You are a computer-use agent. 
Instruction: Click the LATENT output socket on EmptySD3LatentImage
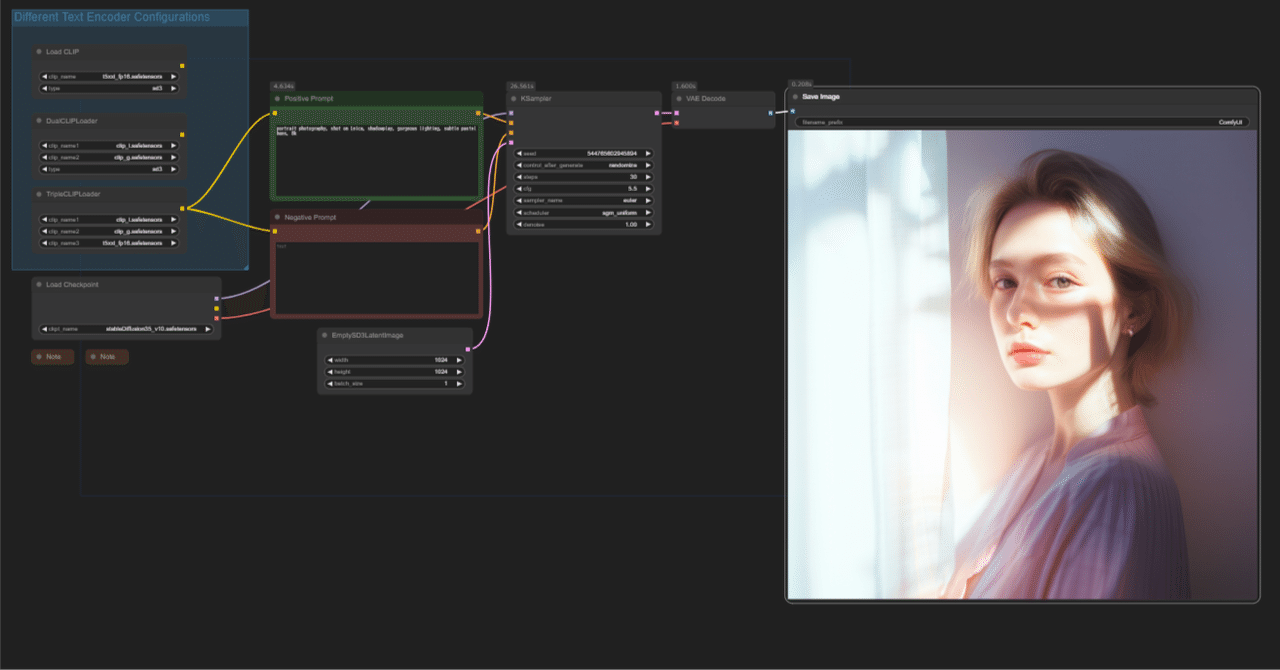(x=467, y=348)
